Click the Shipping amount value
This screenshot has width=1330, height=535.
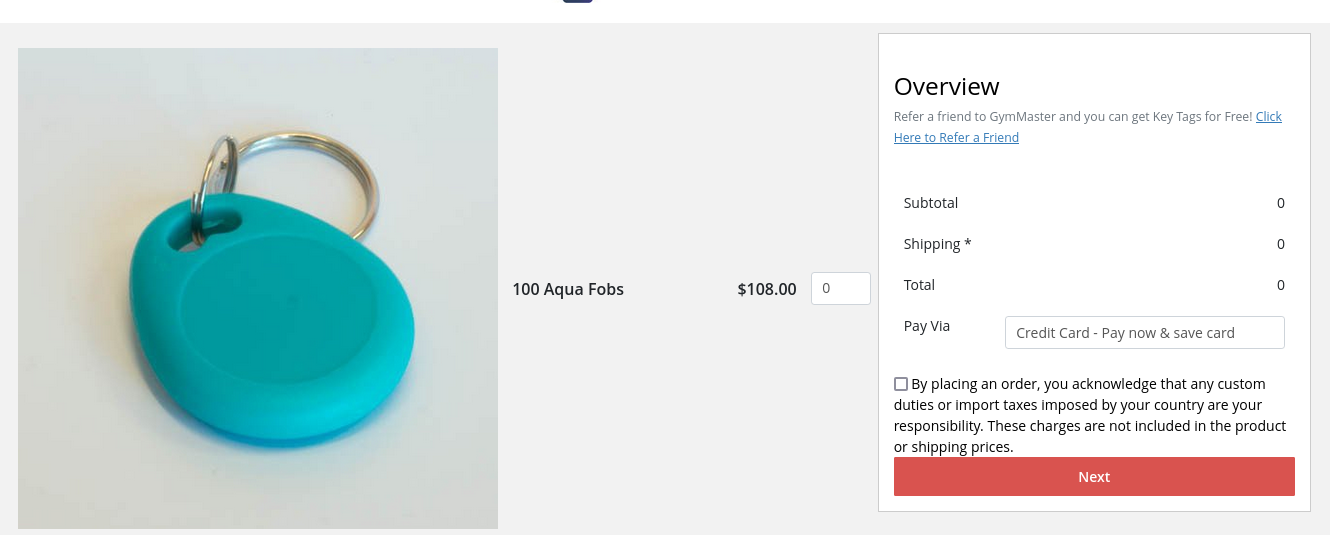tap(1280, 244)
